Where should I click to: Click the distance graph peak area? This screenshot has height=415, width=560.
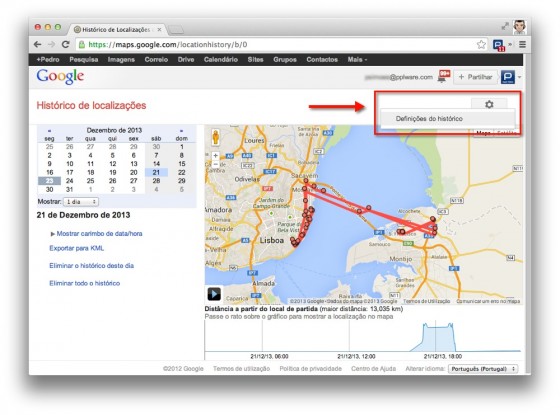[438, 338]
